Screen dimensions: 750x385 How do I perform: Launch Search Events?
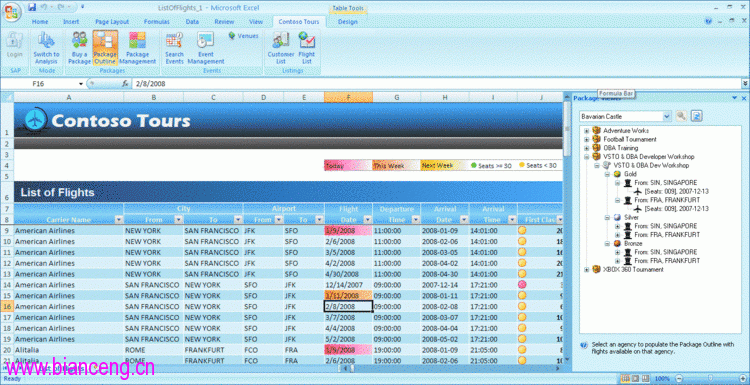click(x=174, y=48)
